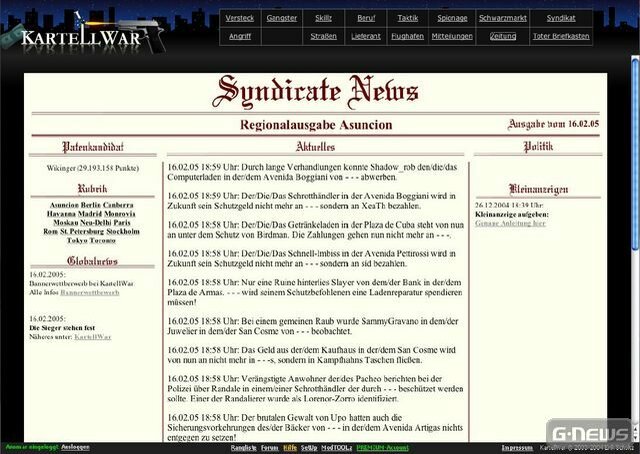Select the Asuncion regional edition
This screenshot has width=640, height=454.
coord(64,205)
